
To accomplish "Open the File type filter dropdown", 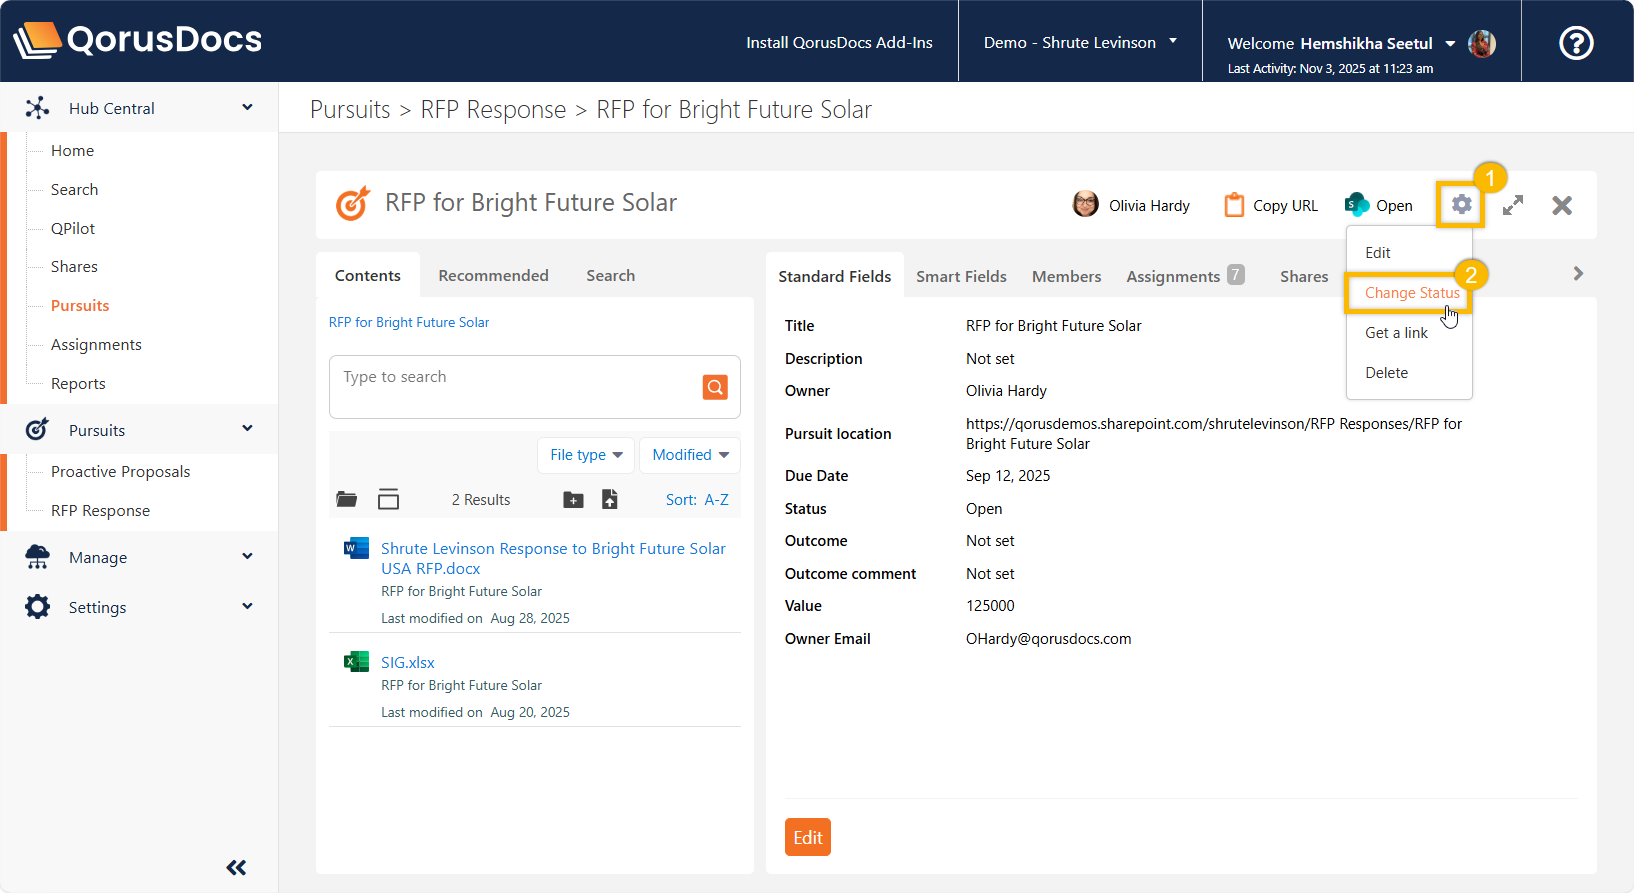I will (x=586, y=455).
